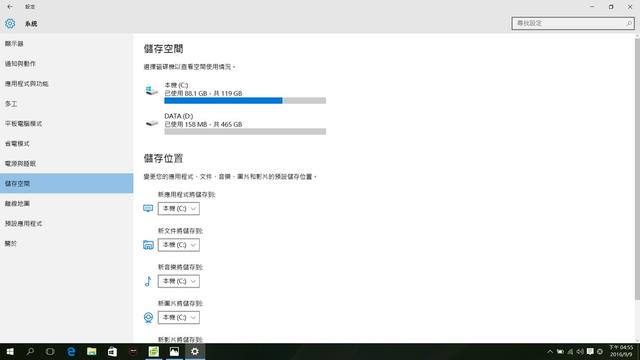Click the gray D: drive usage bar
This screenshot has height=360, width=640.
[245, 131]
